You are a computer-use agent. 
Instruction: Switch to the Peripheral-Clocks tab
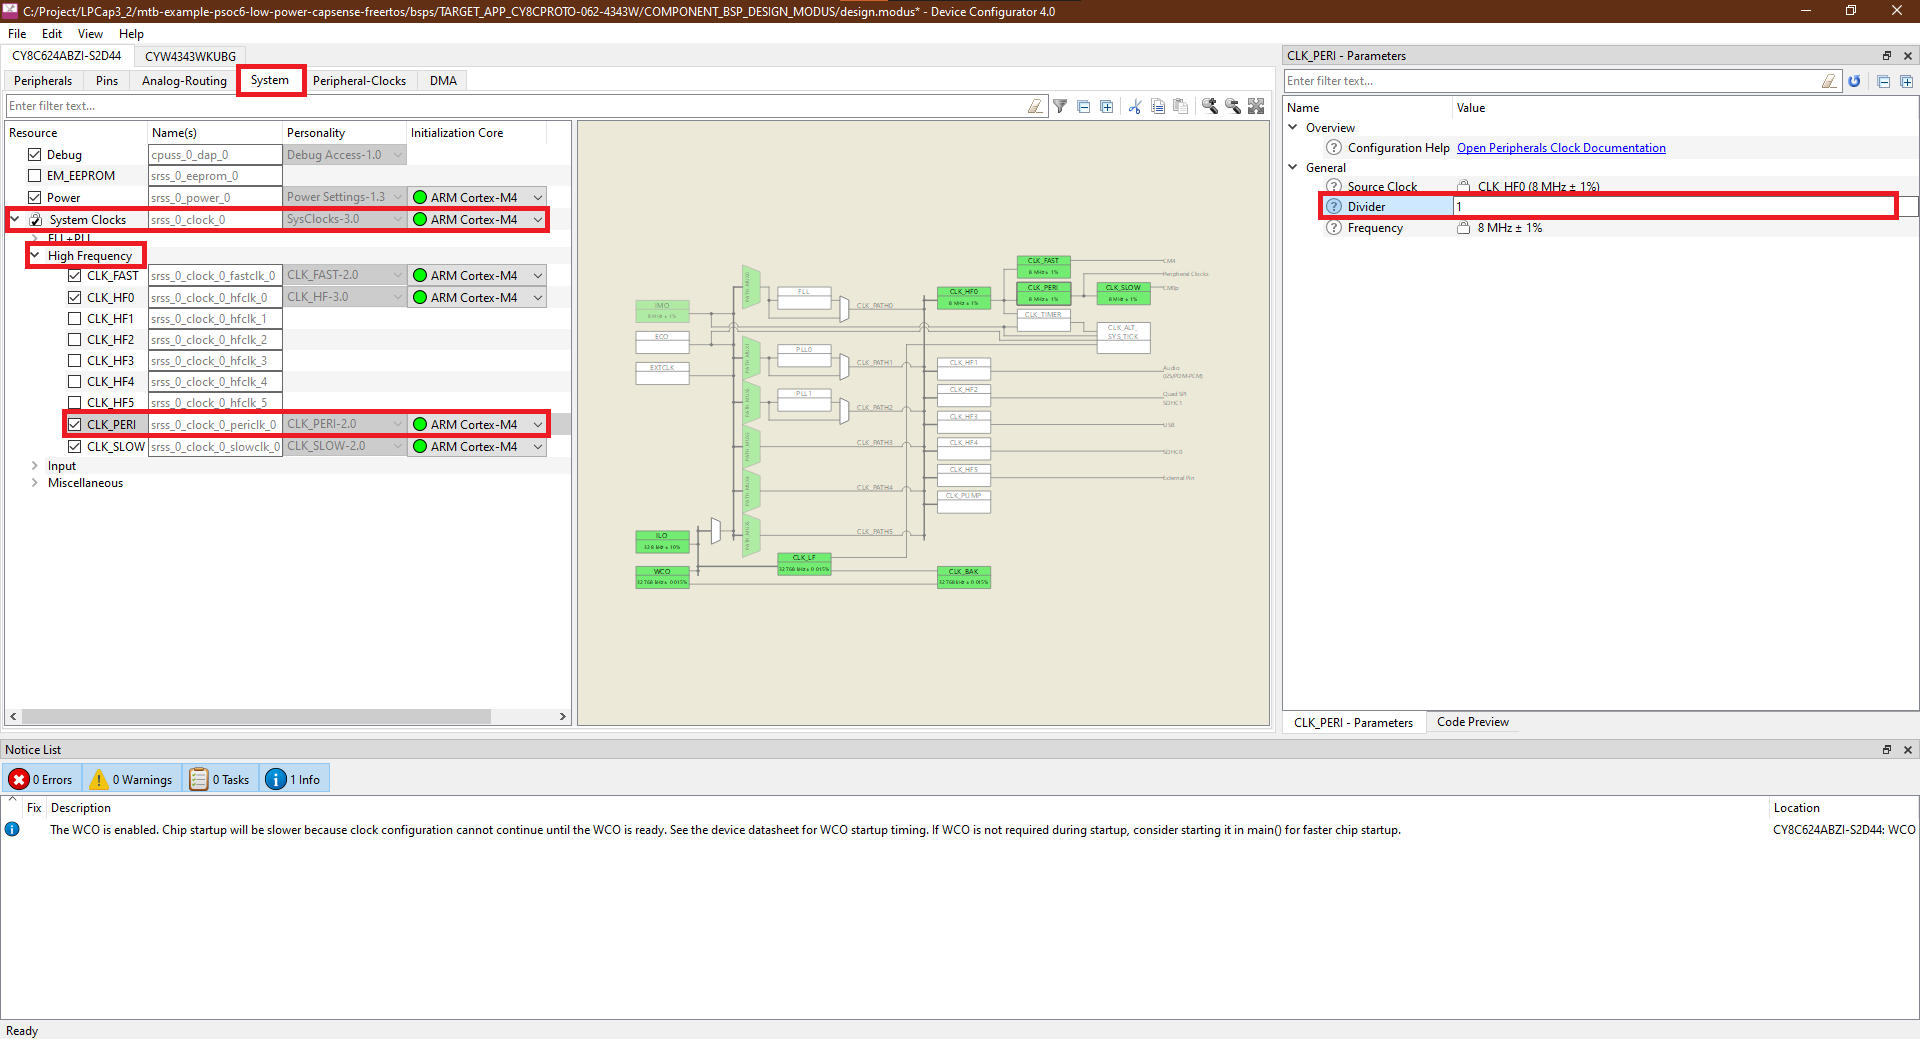[x=359, y=81]
